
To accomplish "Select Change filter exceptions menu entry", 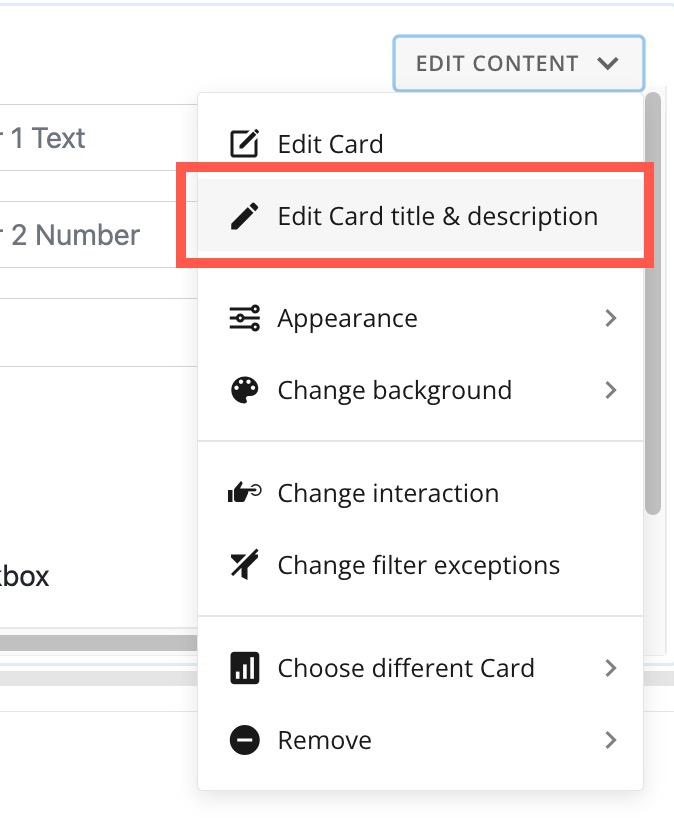I will [x=419, y=565].
